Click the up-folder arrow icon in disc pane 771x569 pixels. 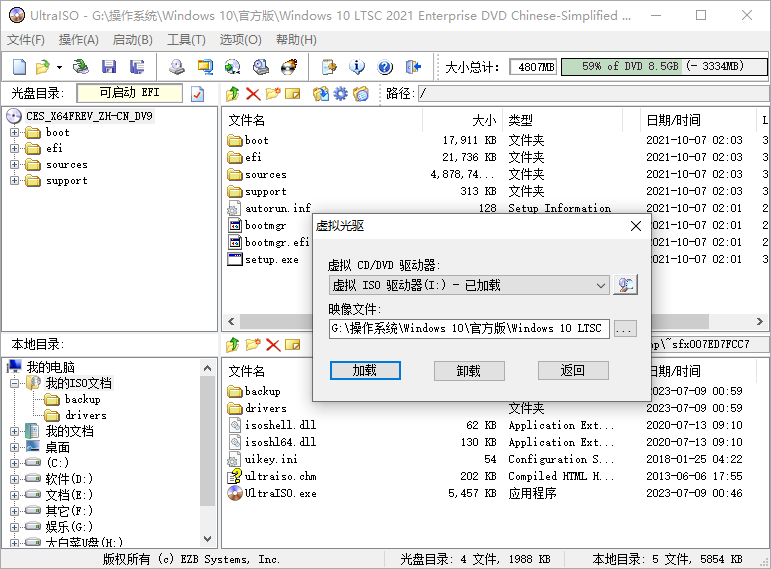tap(233, 94)
